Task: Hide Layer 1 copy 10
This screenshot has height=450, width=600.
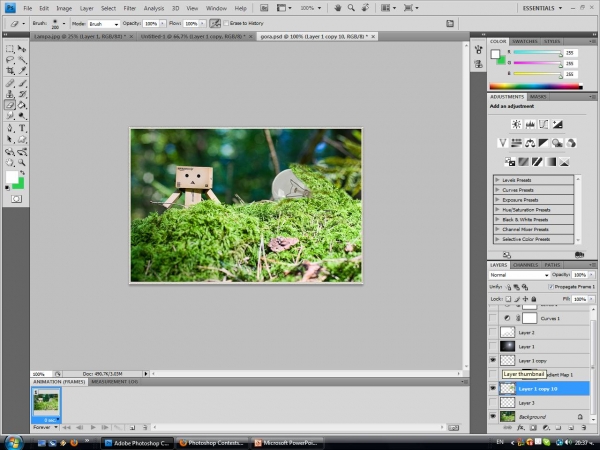Action: (493, 388)
